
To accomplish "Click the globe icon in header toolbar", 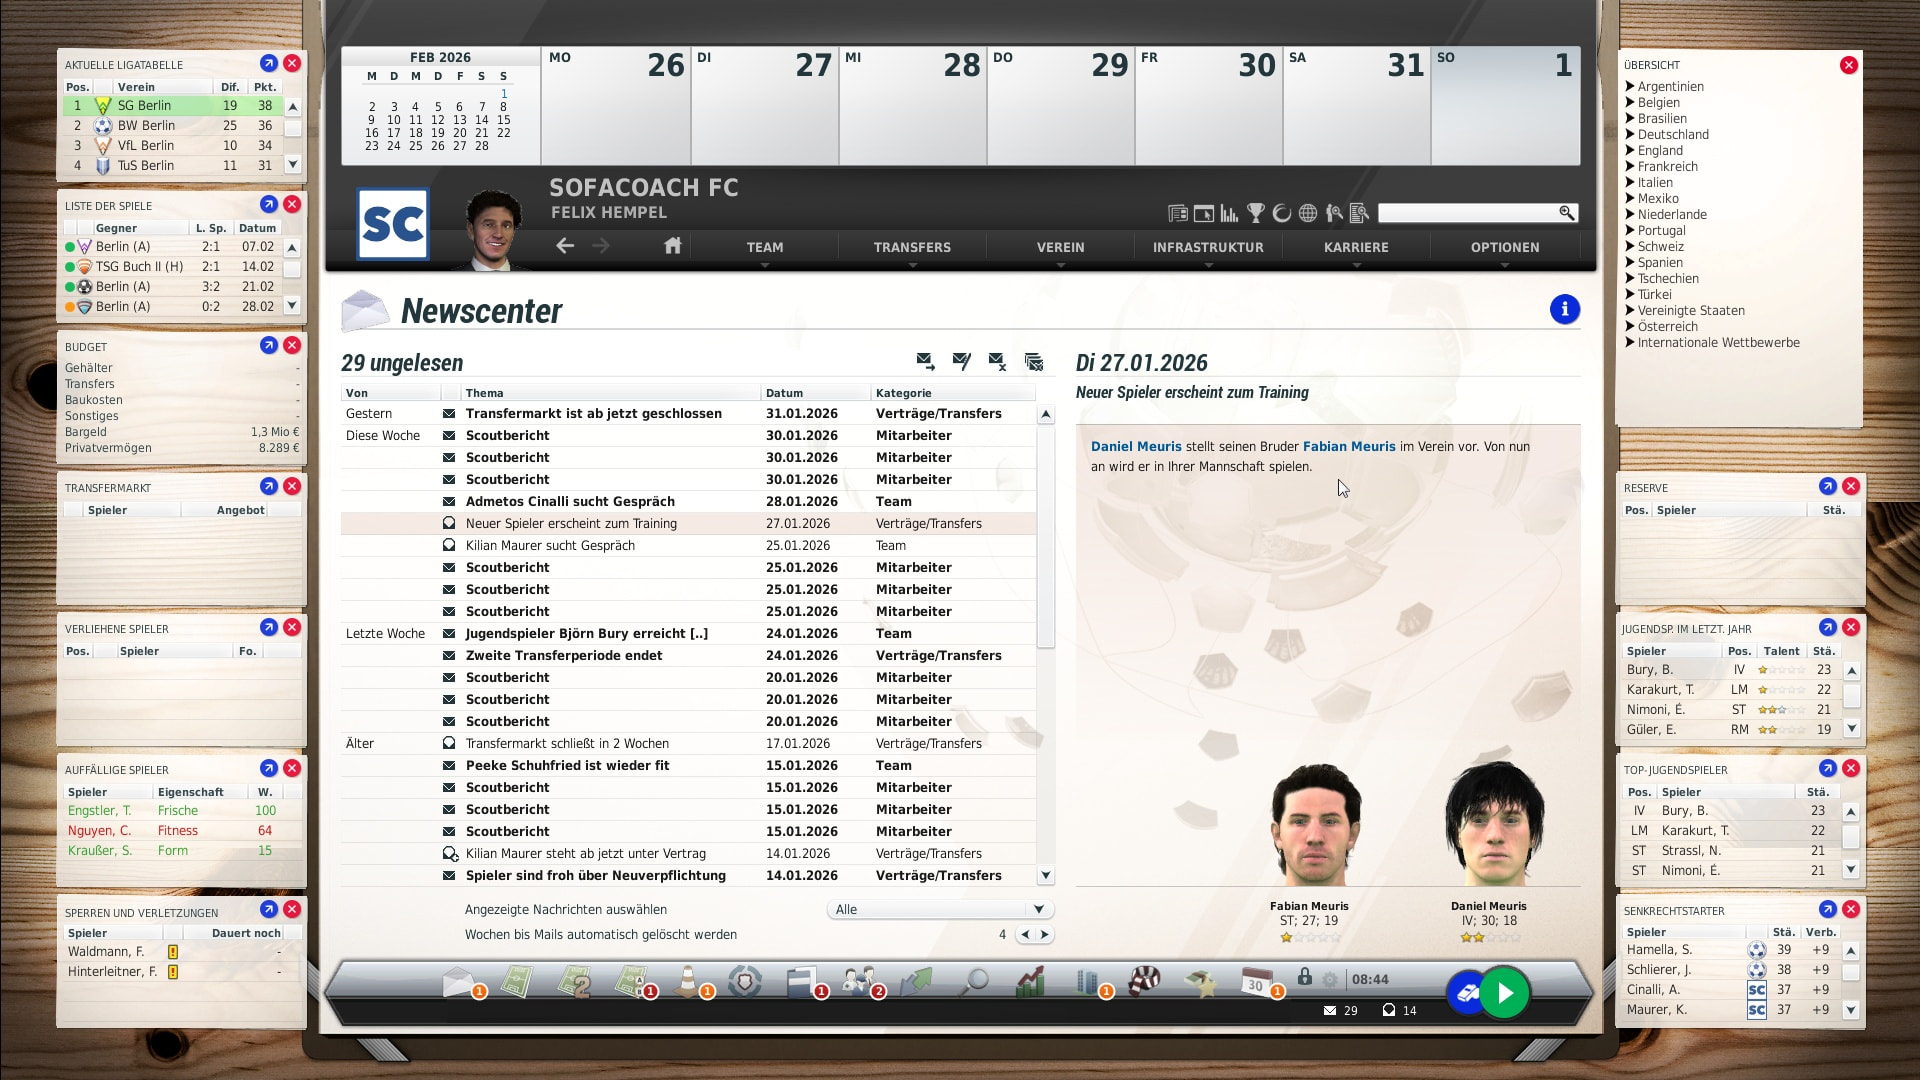I will [x=1308, y=213].
